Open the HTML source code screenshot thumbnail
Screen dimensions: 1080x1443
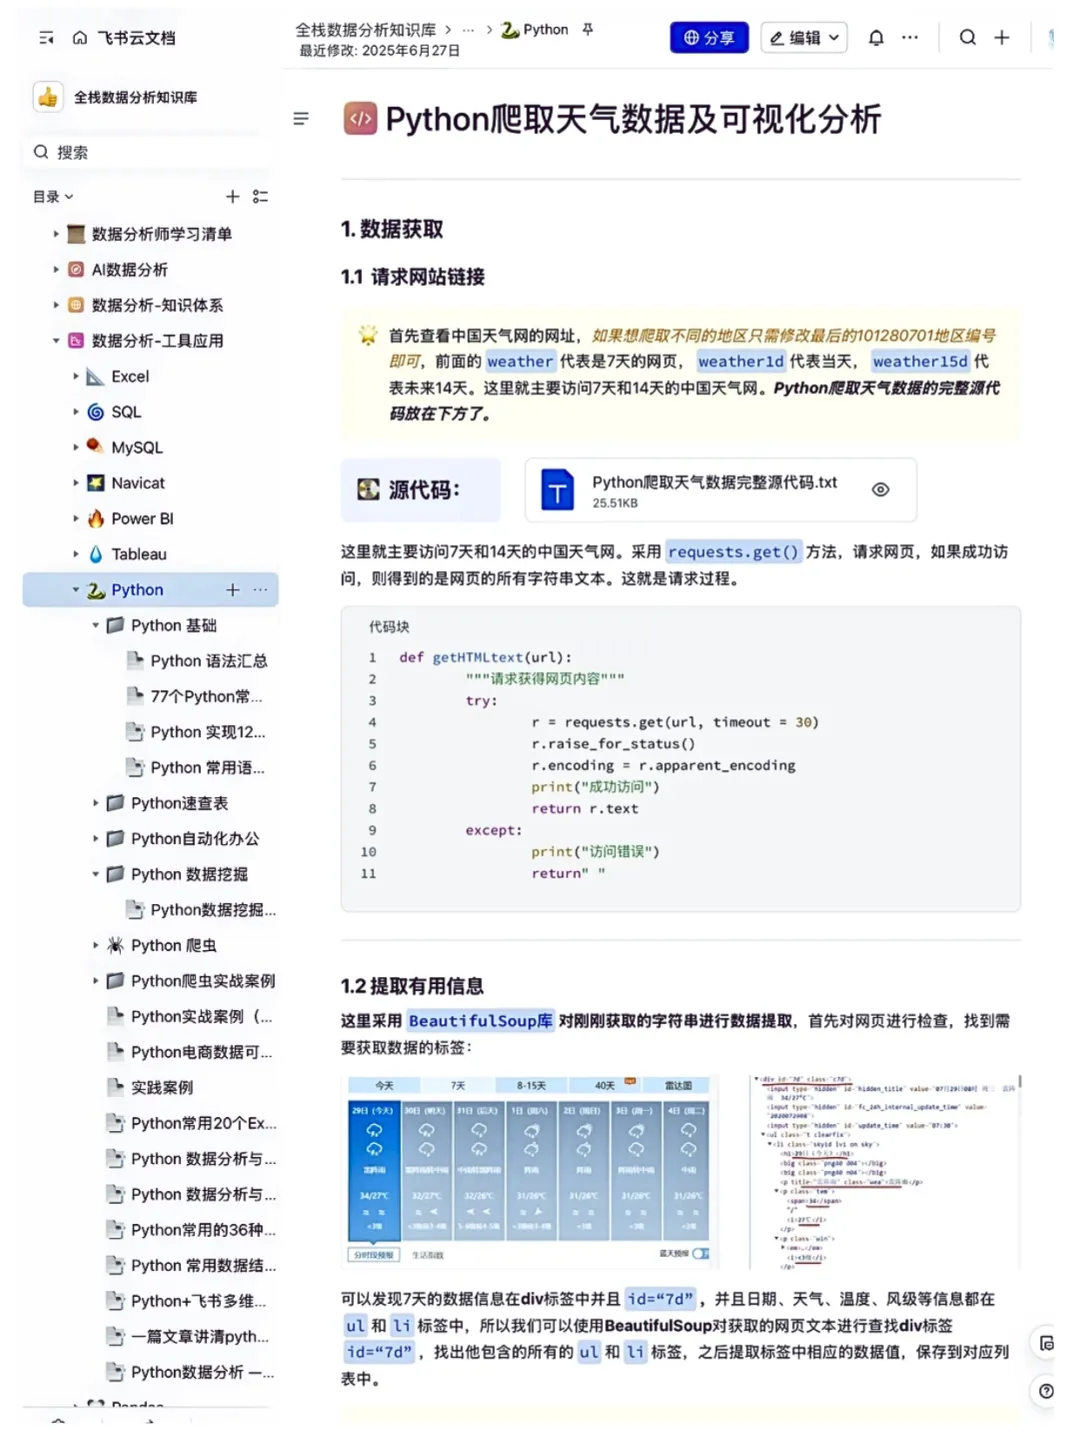point(885,1171)
